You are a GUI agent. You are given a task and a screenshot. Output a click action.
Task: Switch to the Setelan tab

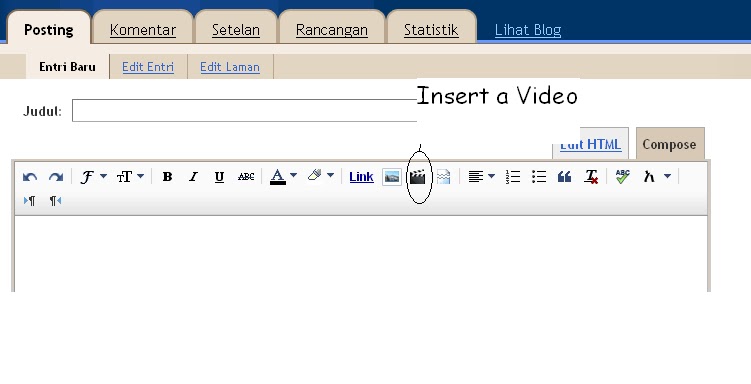pyautogui.click(x=236, y=30)
